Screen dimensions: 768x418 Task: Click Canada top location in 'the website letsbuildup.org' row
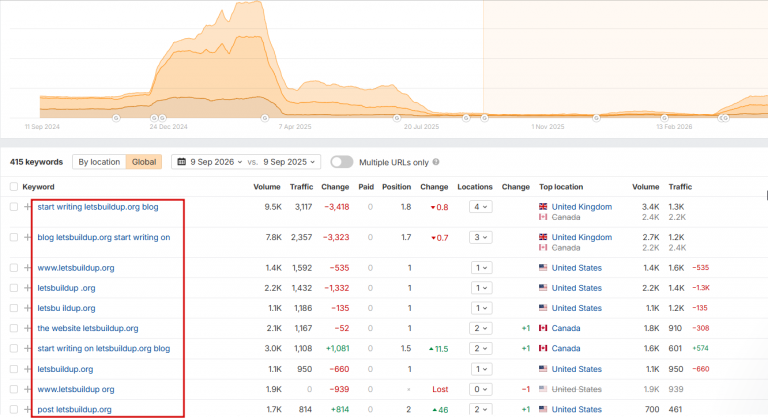[566, 328]
